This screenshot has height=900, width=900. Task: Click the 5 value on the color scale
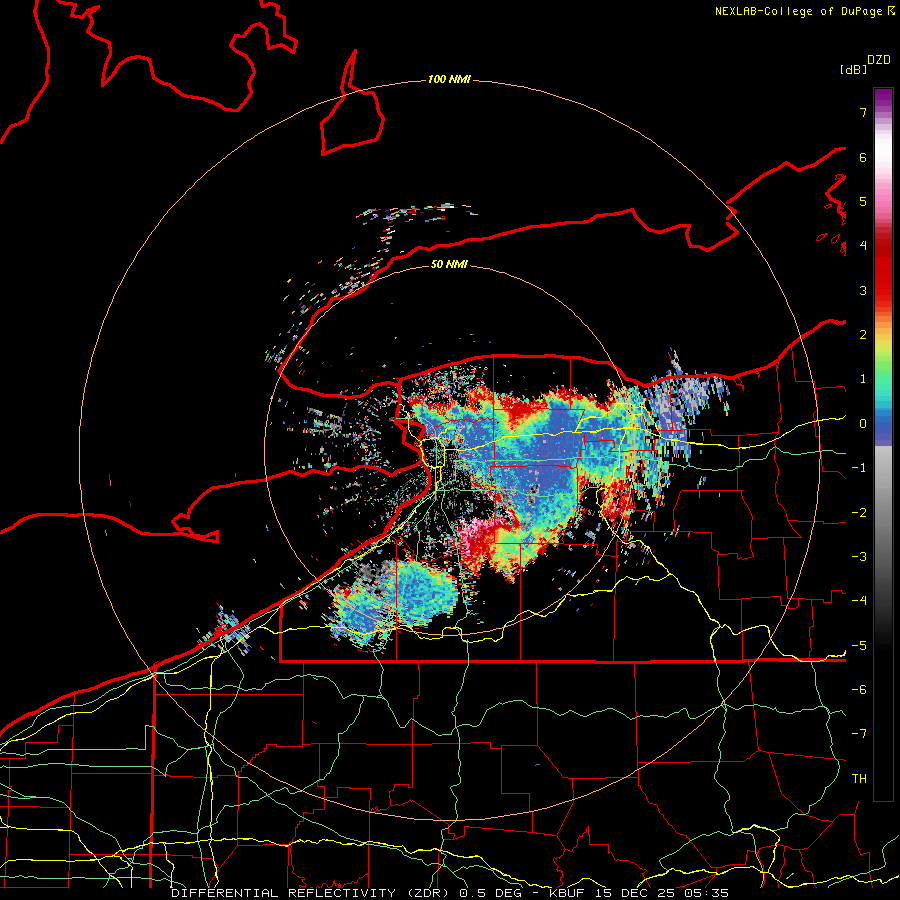coord(863,201)
